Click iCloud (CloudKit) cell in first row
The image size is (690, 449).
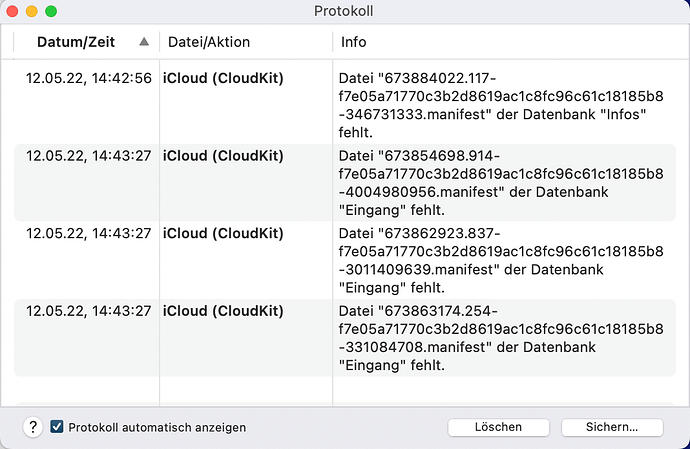tap(223, 78)
